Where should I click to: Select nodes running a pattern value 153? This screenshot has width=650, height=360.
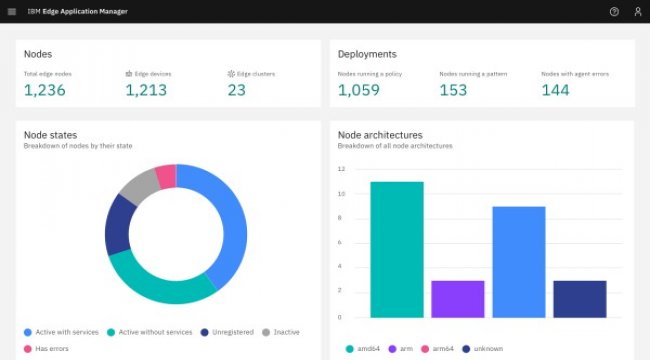coord(453,90)
